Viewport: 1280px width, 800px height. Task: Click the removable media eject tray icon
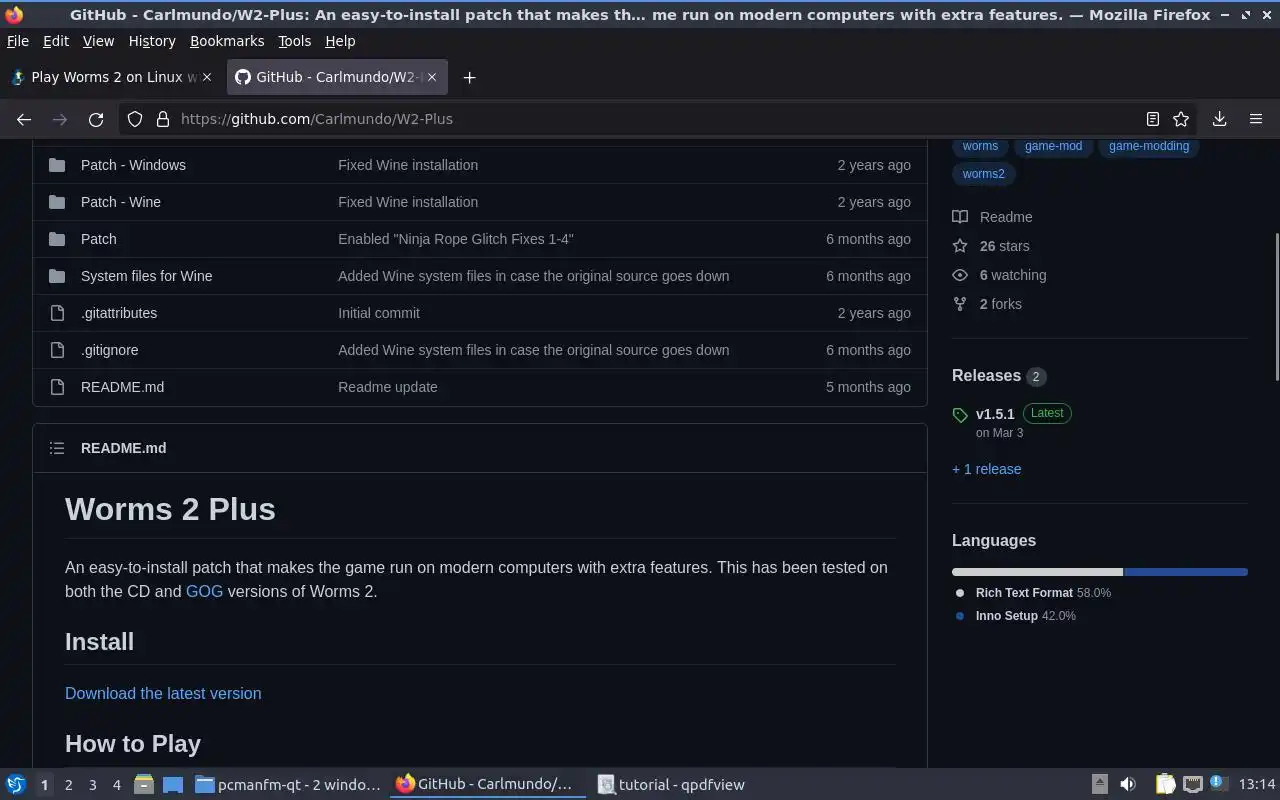1099,785
